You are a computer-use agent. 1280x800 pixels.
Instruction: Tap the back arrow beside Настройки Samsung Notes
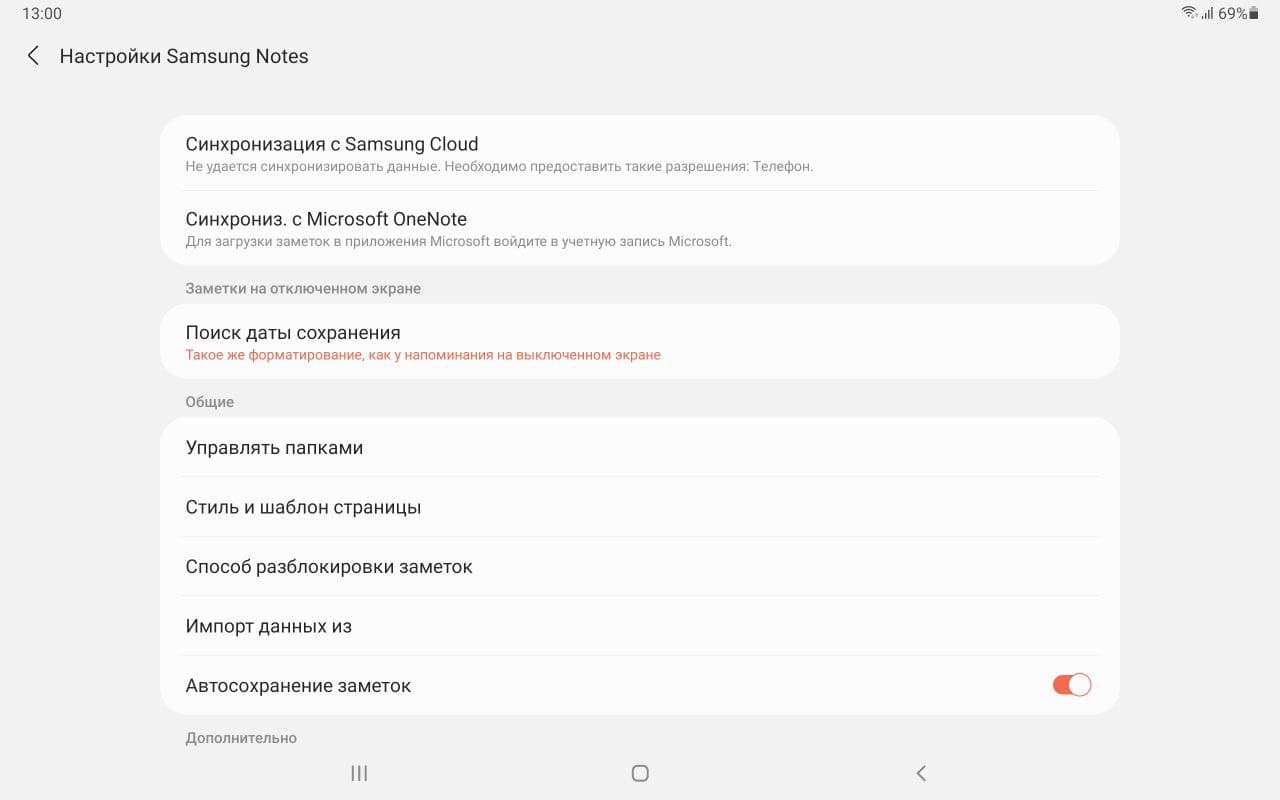(33, 56)
